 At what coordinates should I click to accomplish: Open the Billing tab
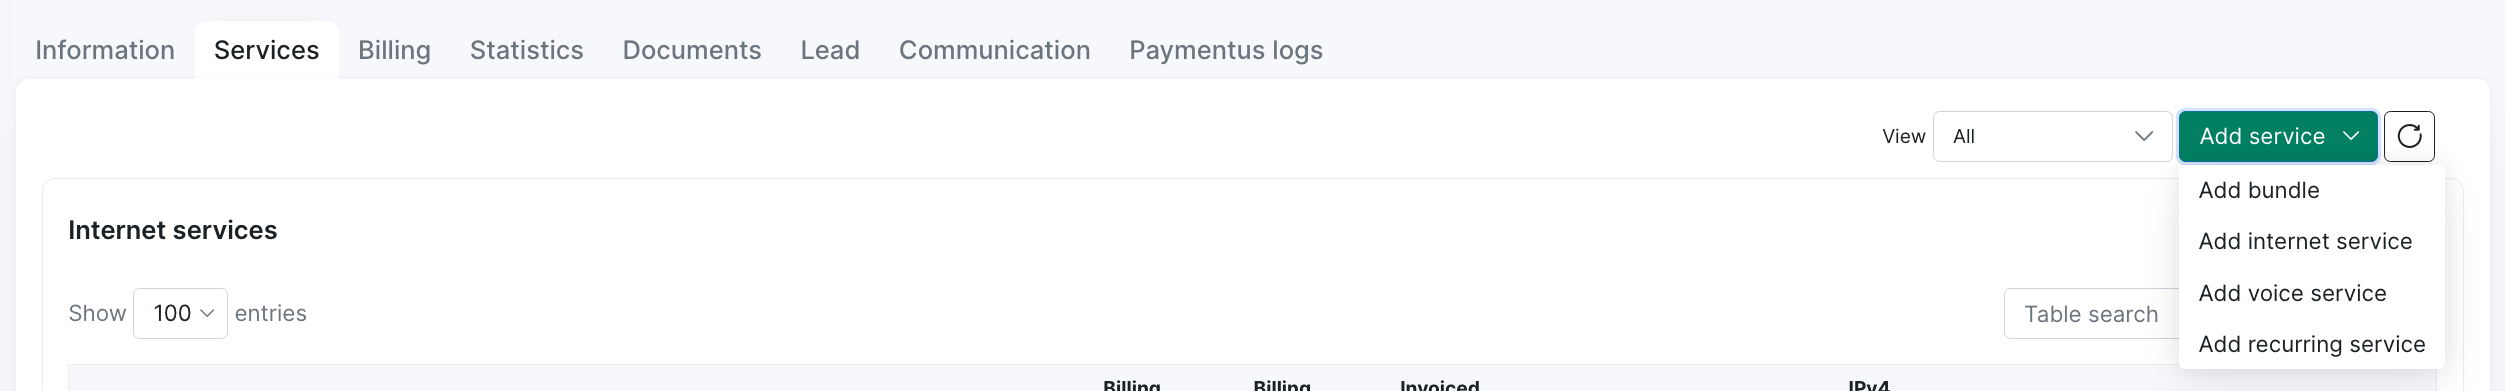pos(394,50)
